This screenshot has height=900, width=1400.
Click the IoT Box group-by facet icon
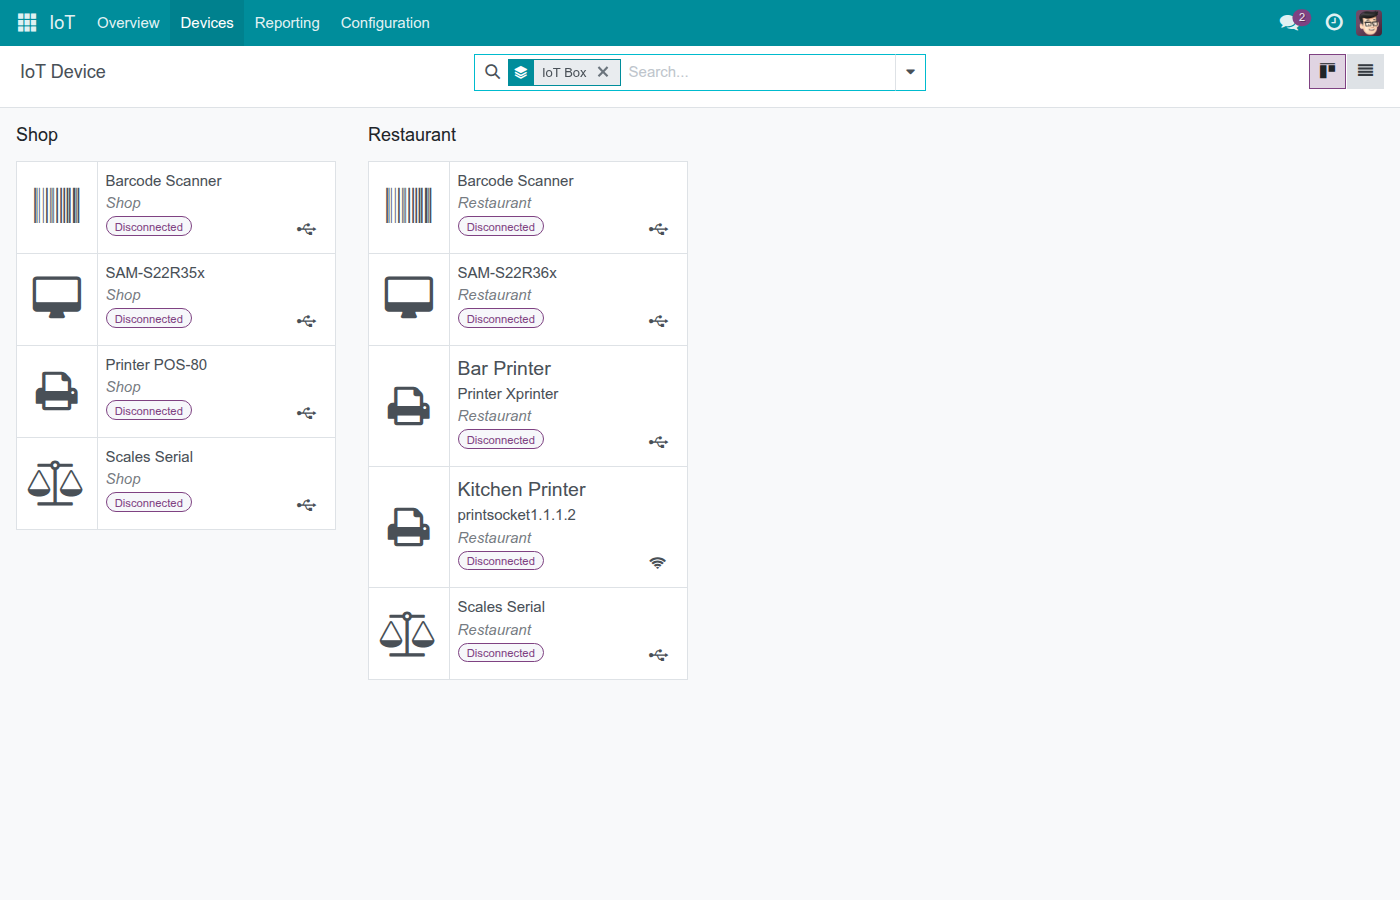521,72
